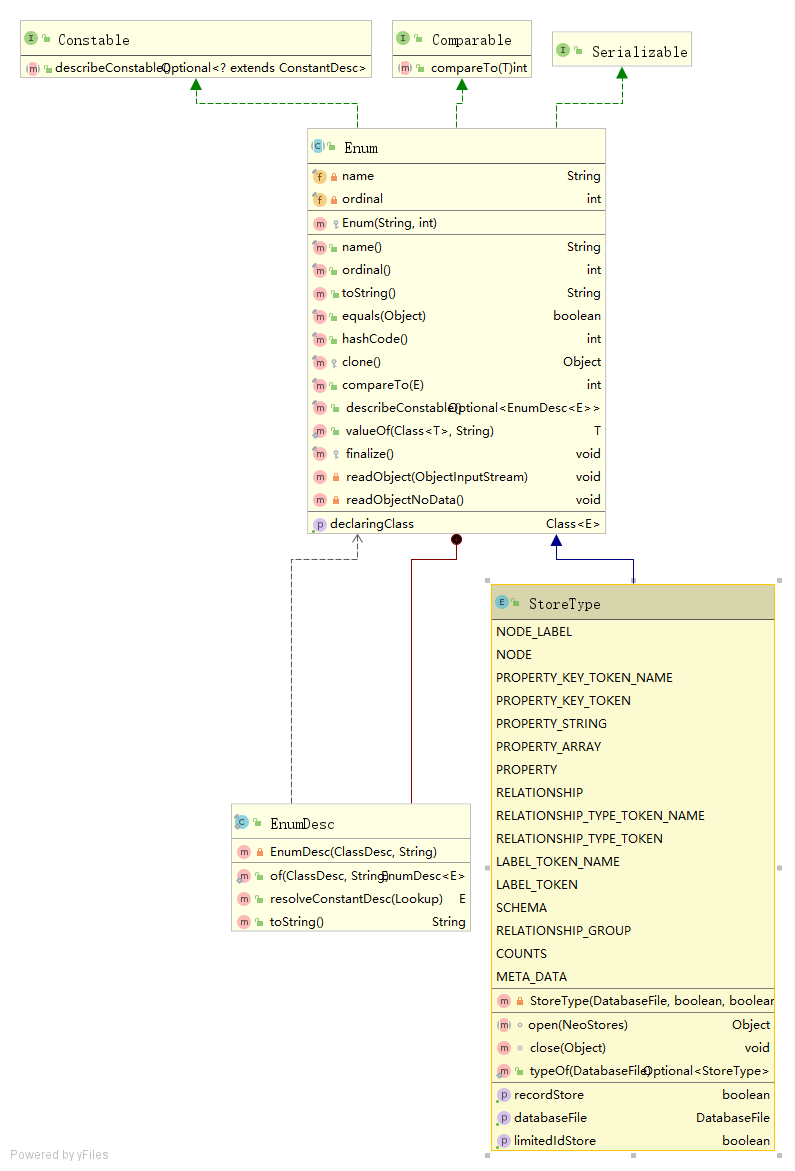Select the Constable node title
This screenshot has height=1171, width=795.
click(94, 40)
